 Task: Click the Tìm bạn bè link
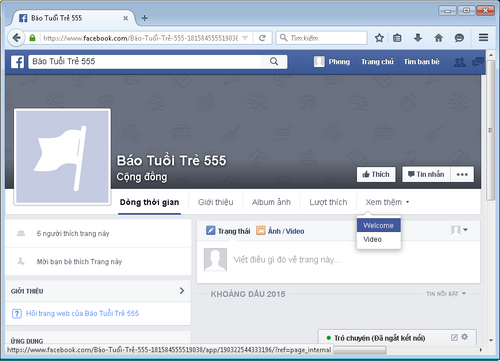(422, 62)
